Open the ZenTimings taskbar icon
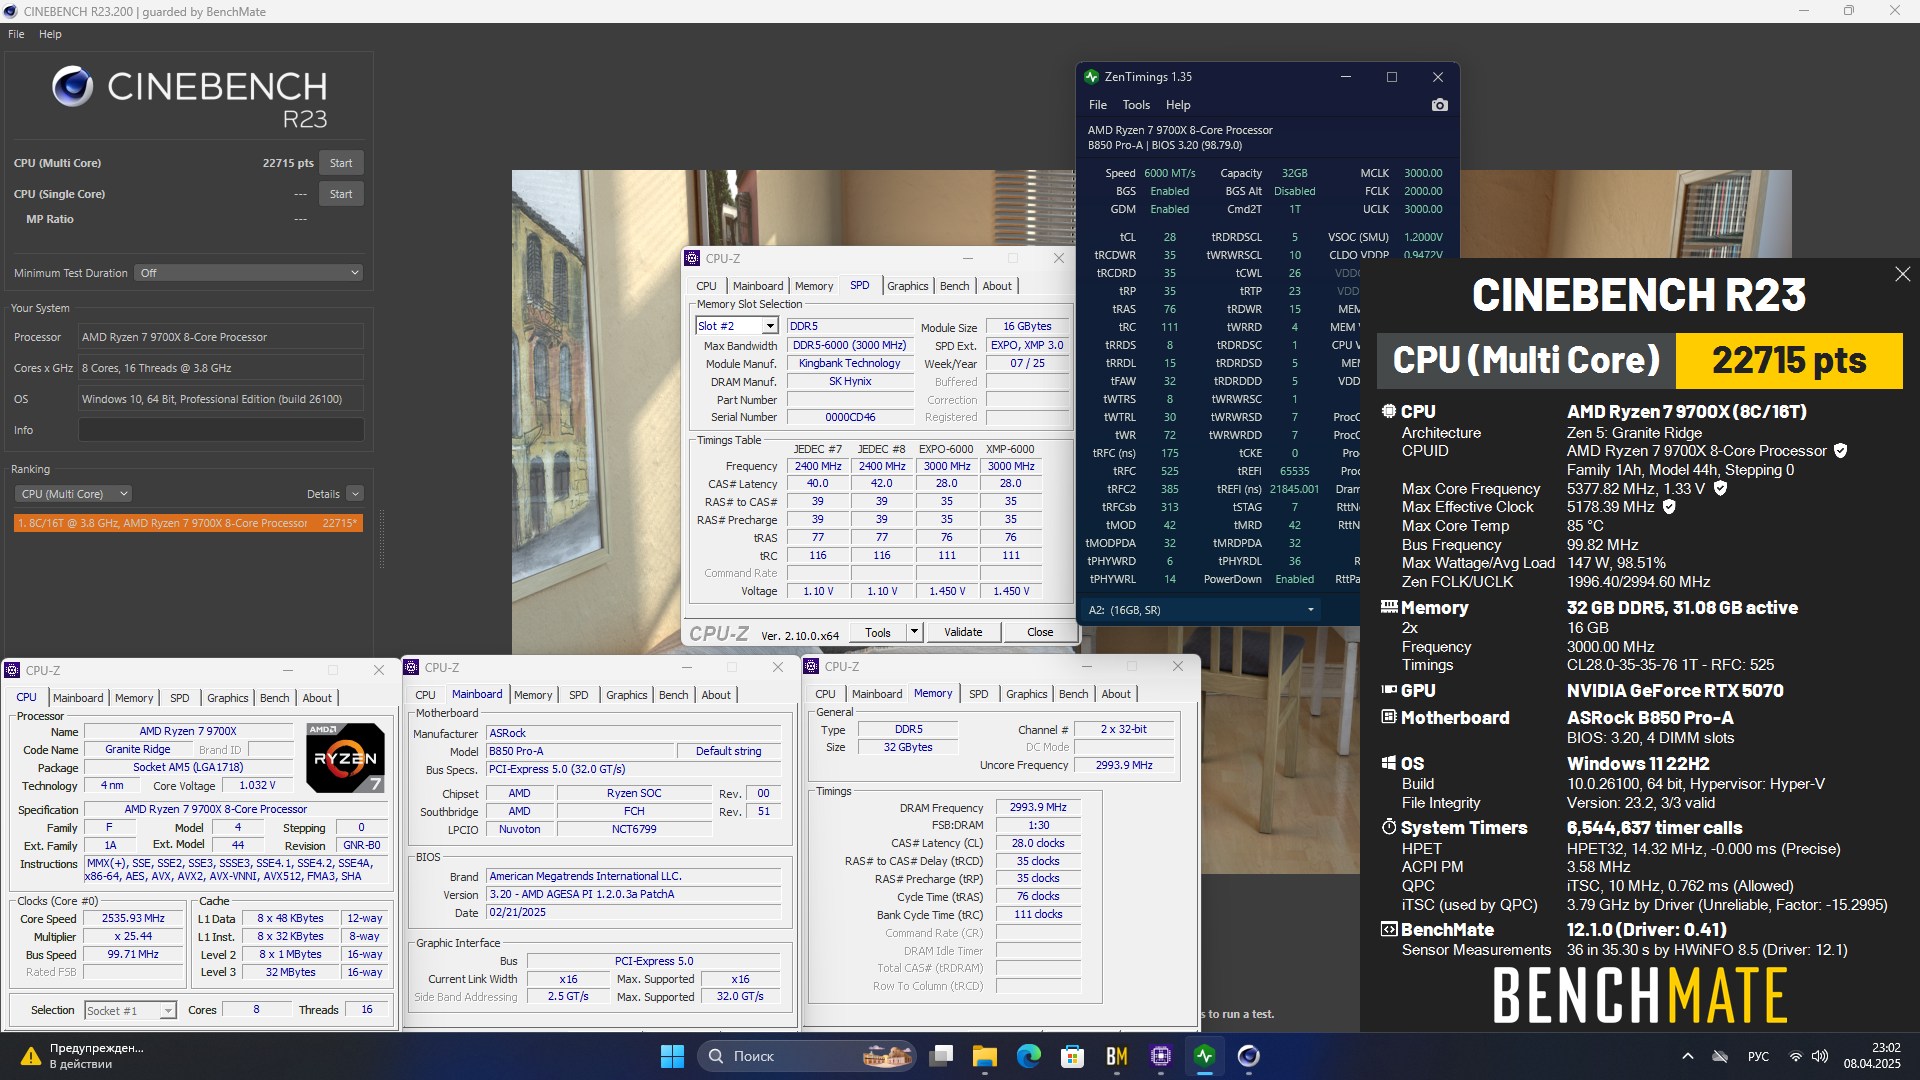 pyautogui.click(x=1204, y=1056)
